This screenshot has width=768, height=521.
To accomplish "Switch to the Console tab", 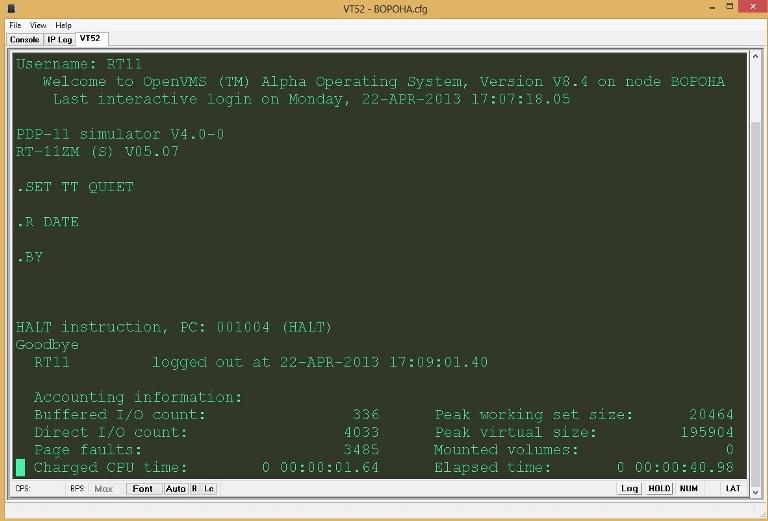I will tap(24, 39).
